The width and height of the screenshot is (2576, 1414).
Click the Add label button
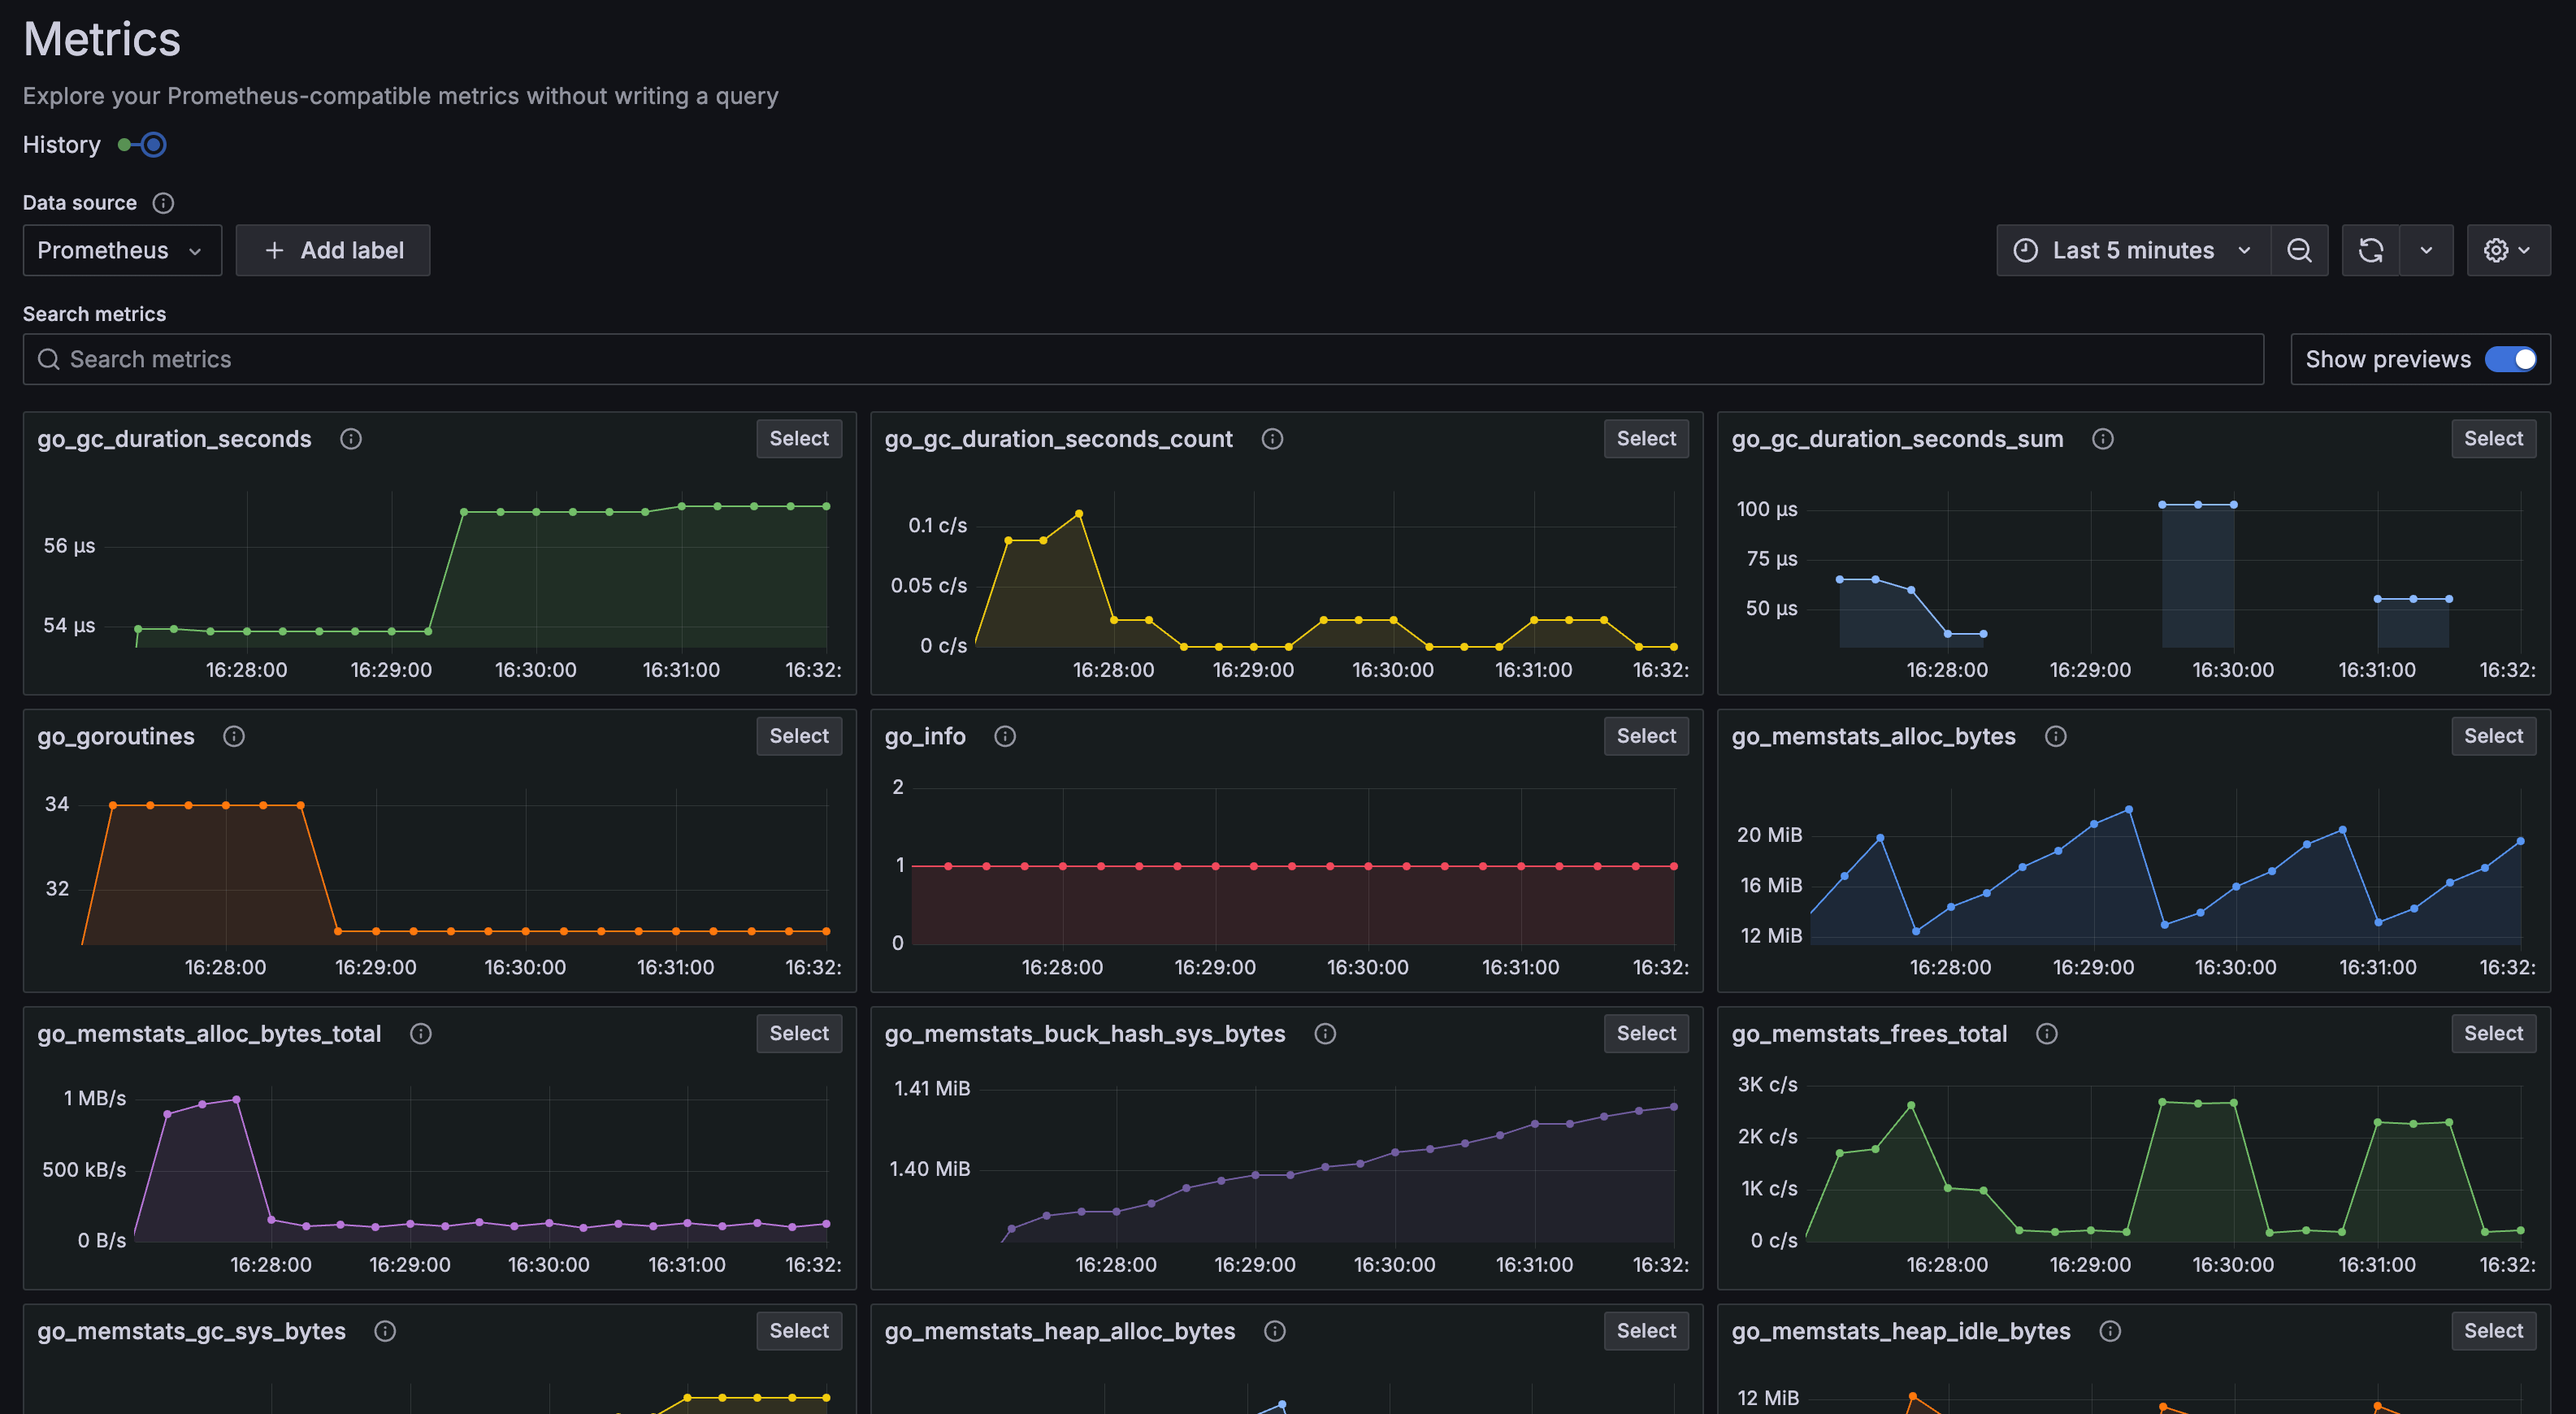tap(332, 250)
